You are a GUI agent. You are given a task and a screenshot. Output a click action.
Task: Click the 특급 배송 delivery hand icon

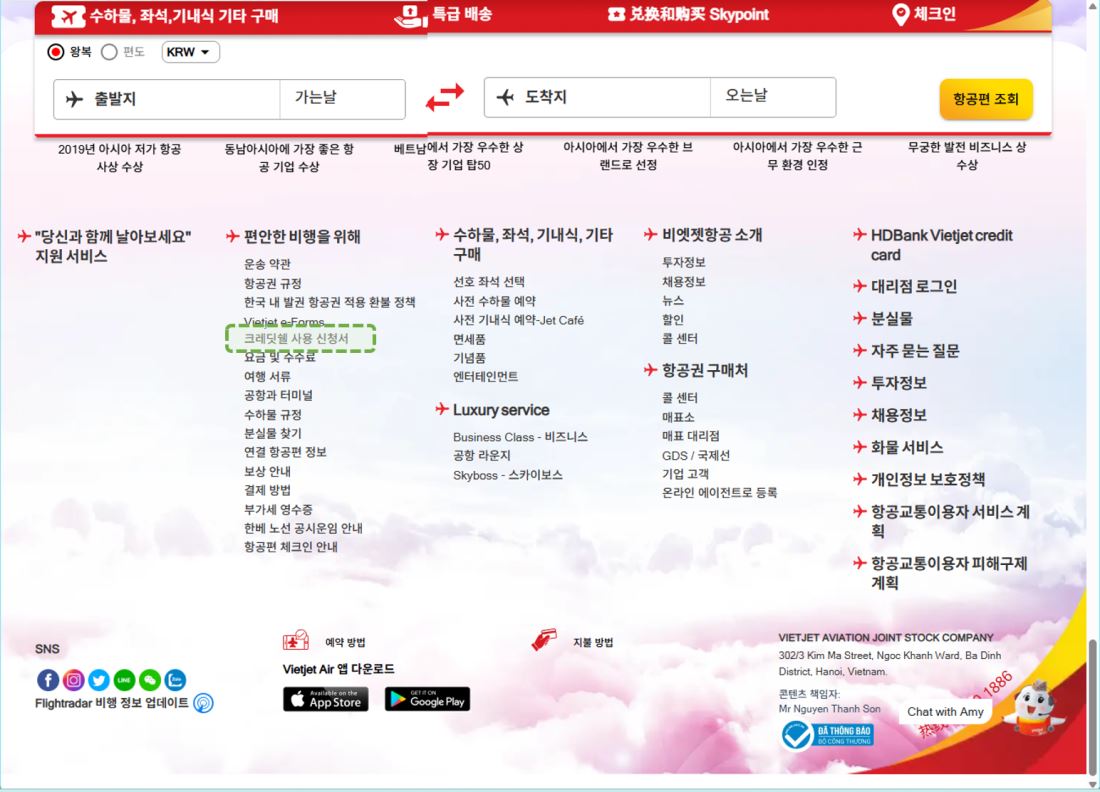(411, 16)
